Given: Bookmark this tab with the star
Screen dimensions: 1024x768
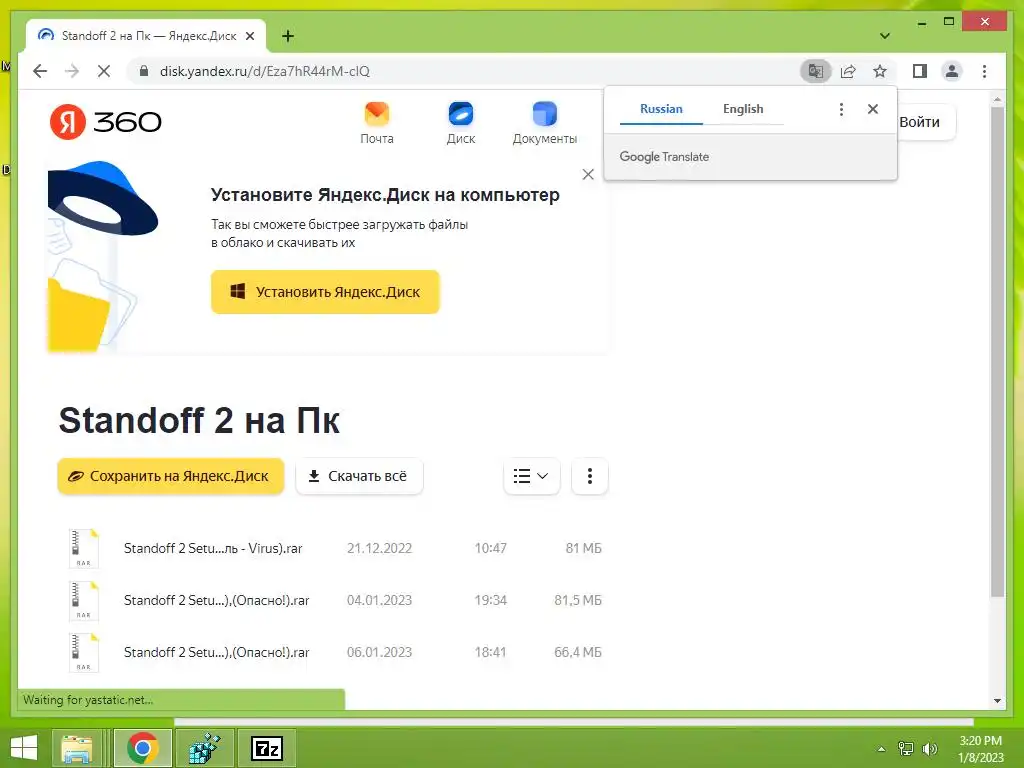Looking at the screenshot, I should coord(880,71).
